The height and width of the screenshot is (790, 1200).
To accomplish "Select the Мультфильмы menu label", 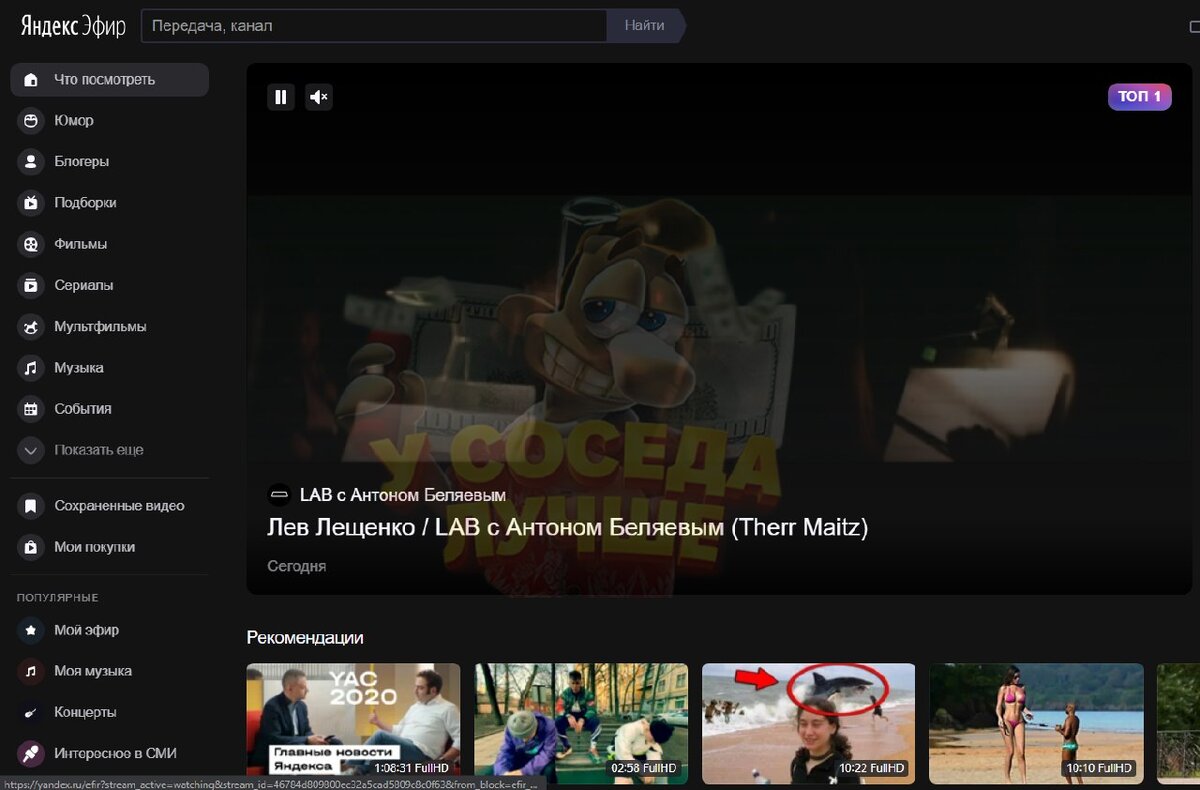I will point(100,327).
